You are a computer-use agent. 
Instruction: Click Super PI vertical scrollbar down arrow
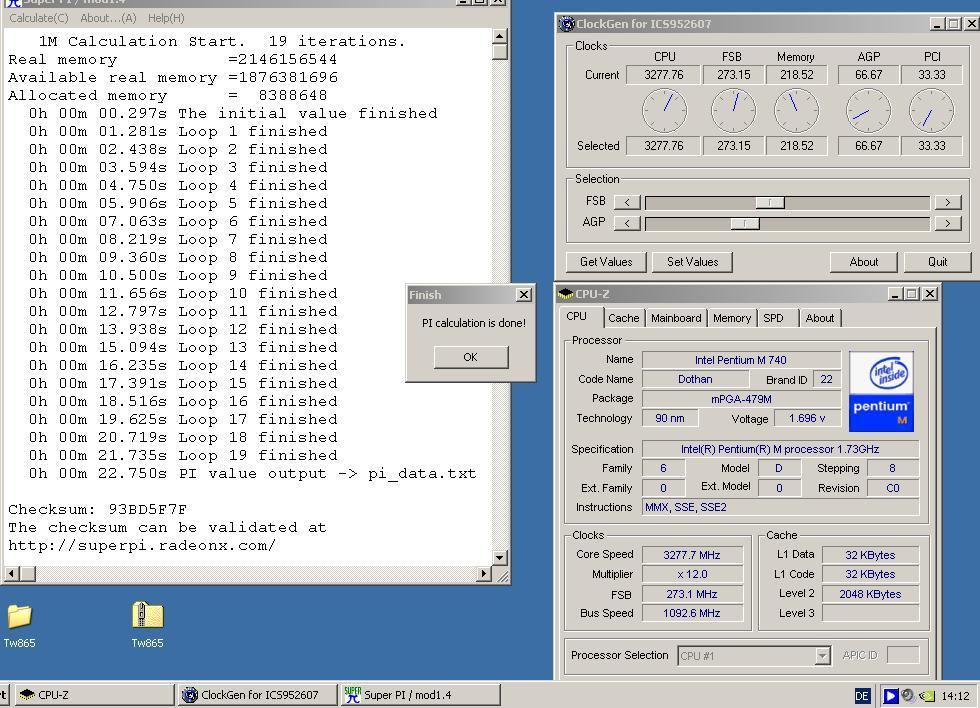pos(499,557)
